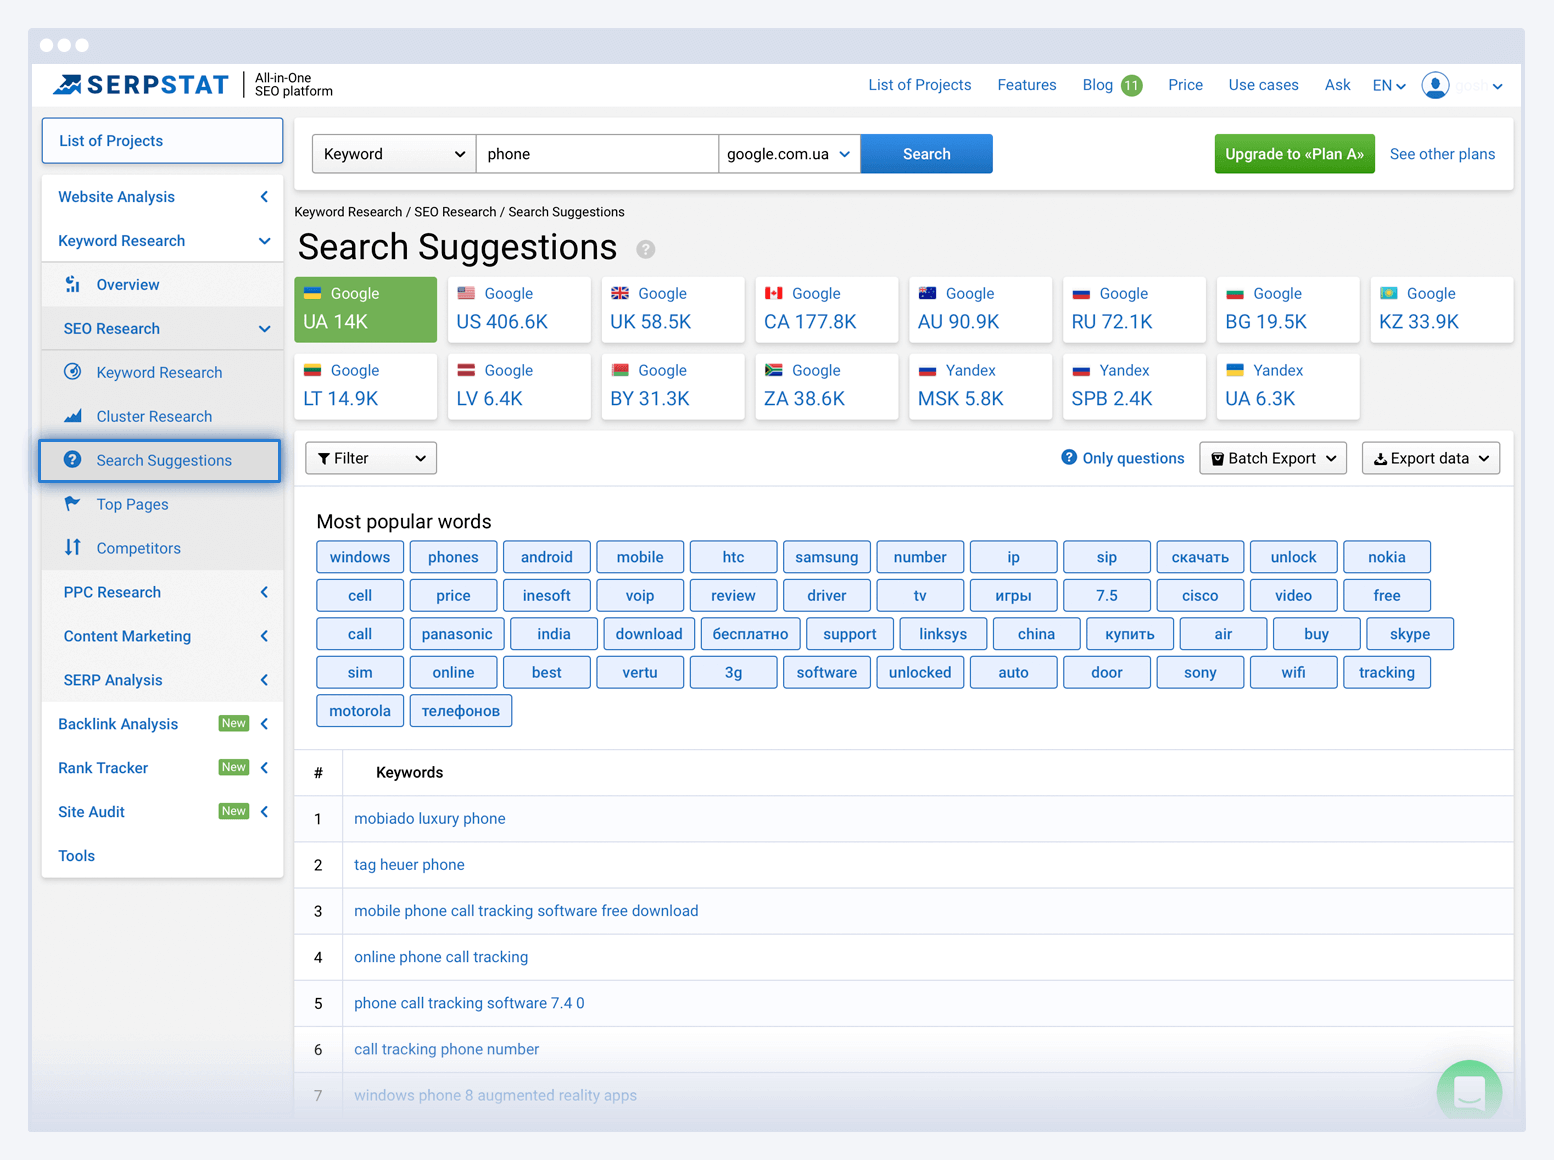Select the телефонов popular word tag
The height and width of the screenshot is (1160, 1554).
461,711
